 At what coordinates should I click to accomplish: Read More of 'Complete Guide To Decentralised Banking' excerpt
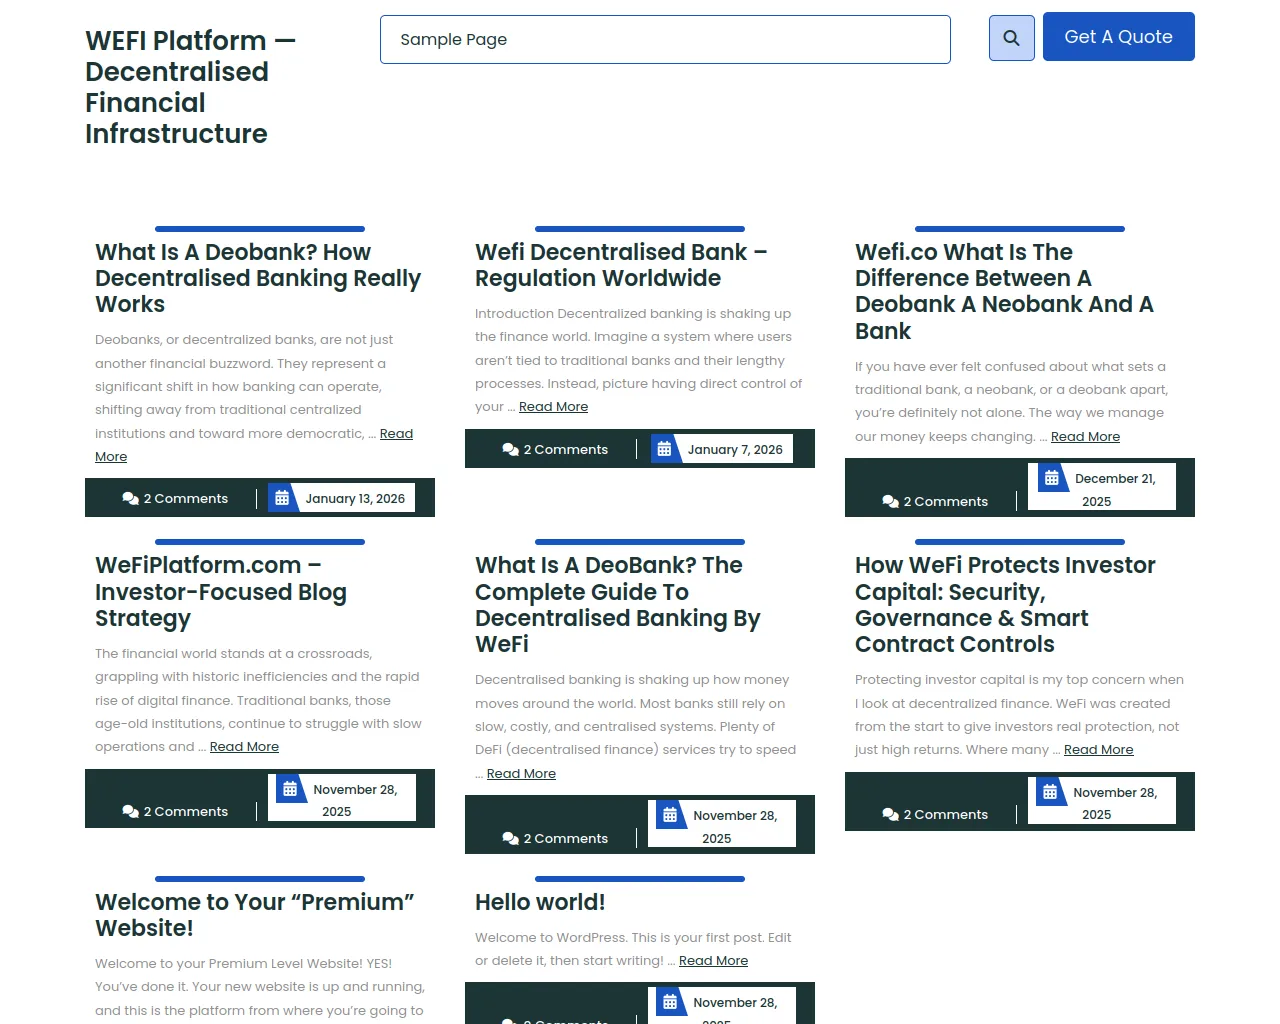(521, 774)
